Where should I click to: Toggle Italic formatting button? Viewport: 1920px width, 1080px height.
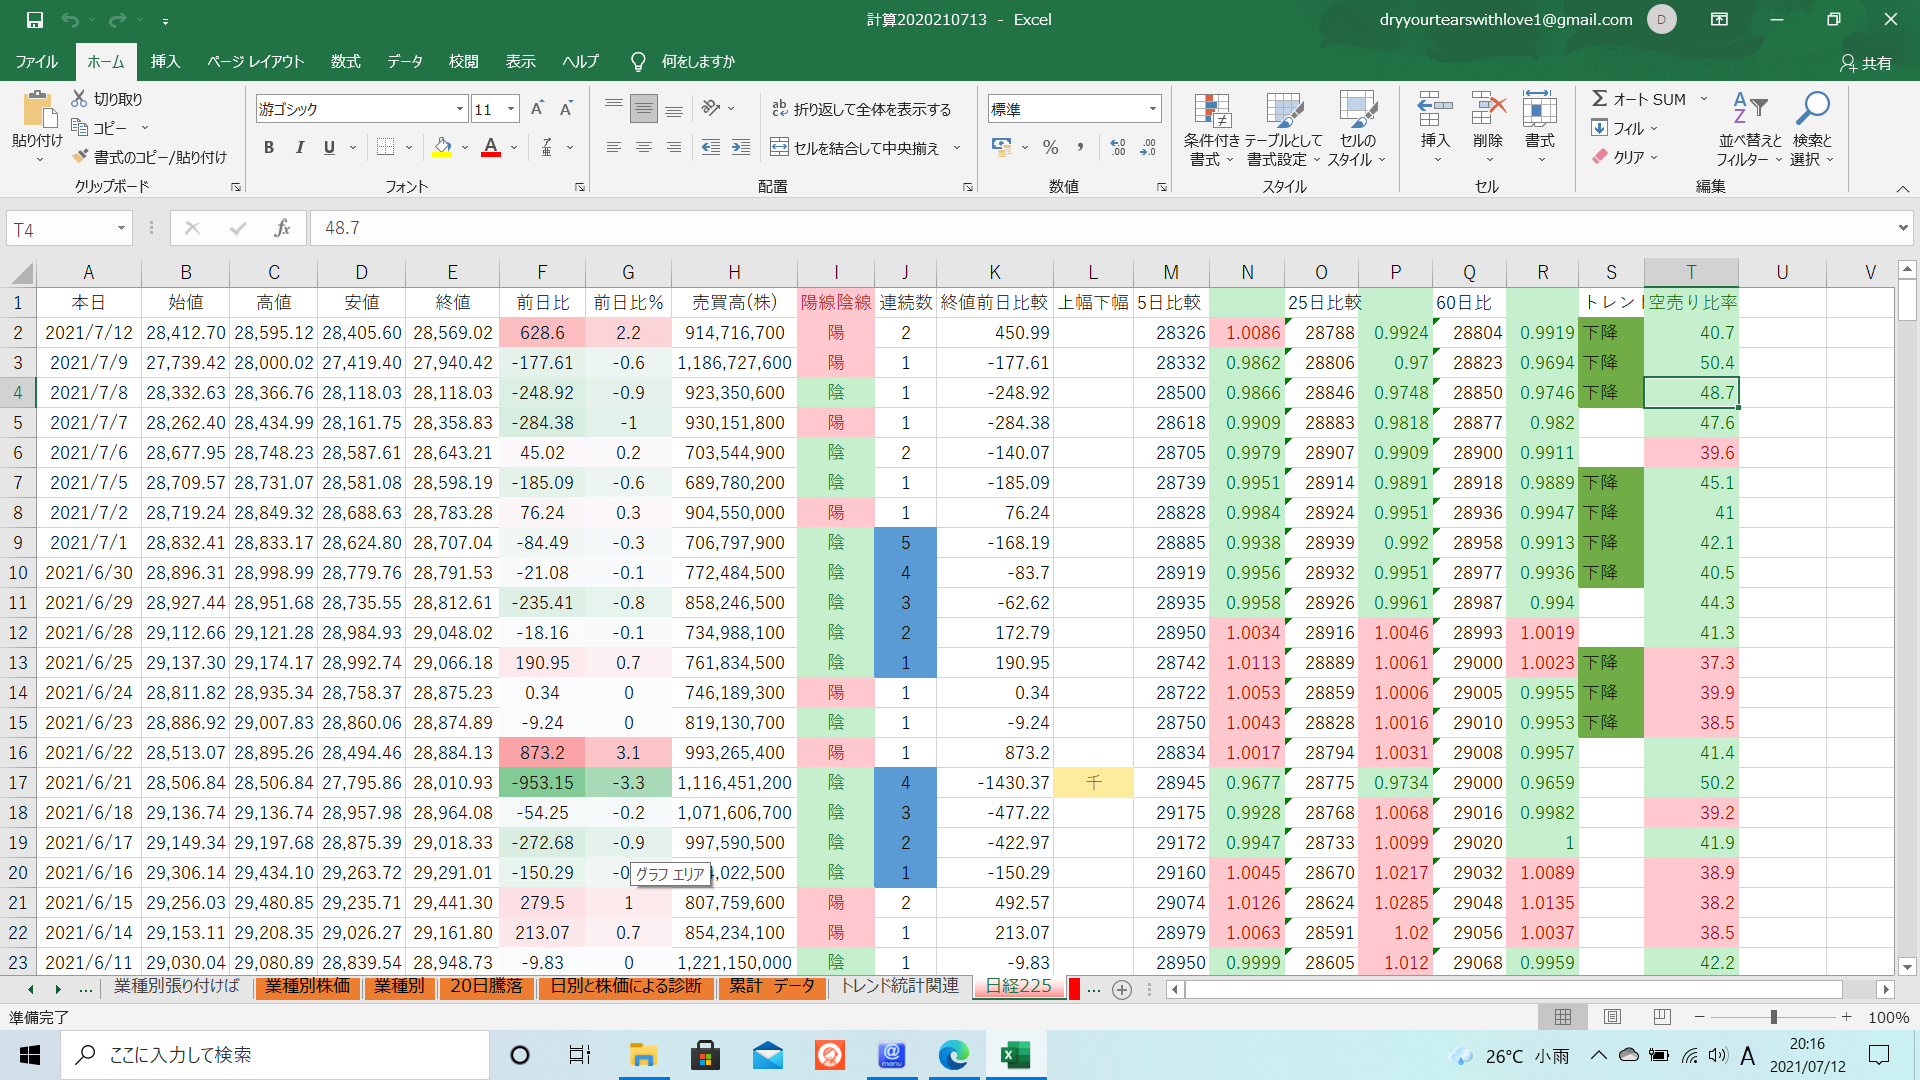[299, 148]
